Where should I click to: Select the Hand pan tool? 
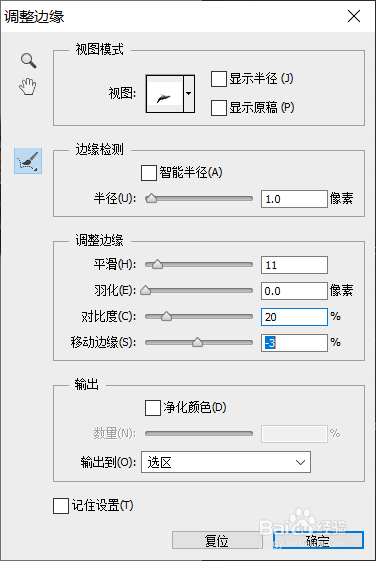[28, 86]
